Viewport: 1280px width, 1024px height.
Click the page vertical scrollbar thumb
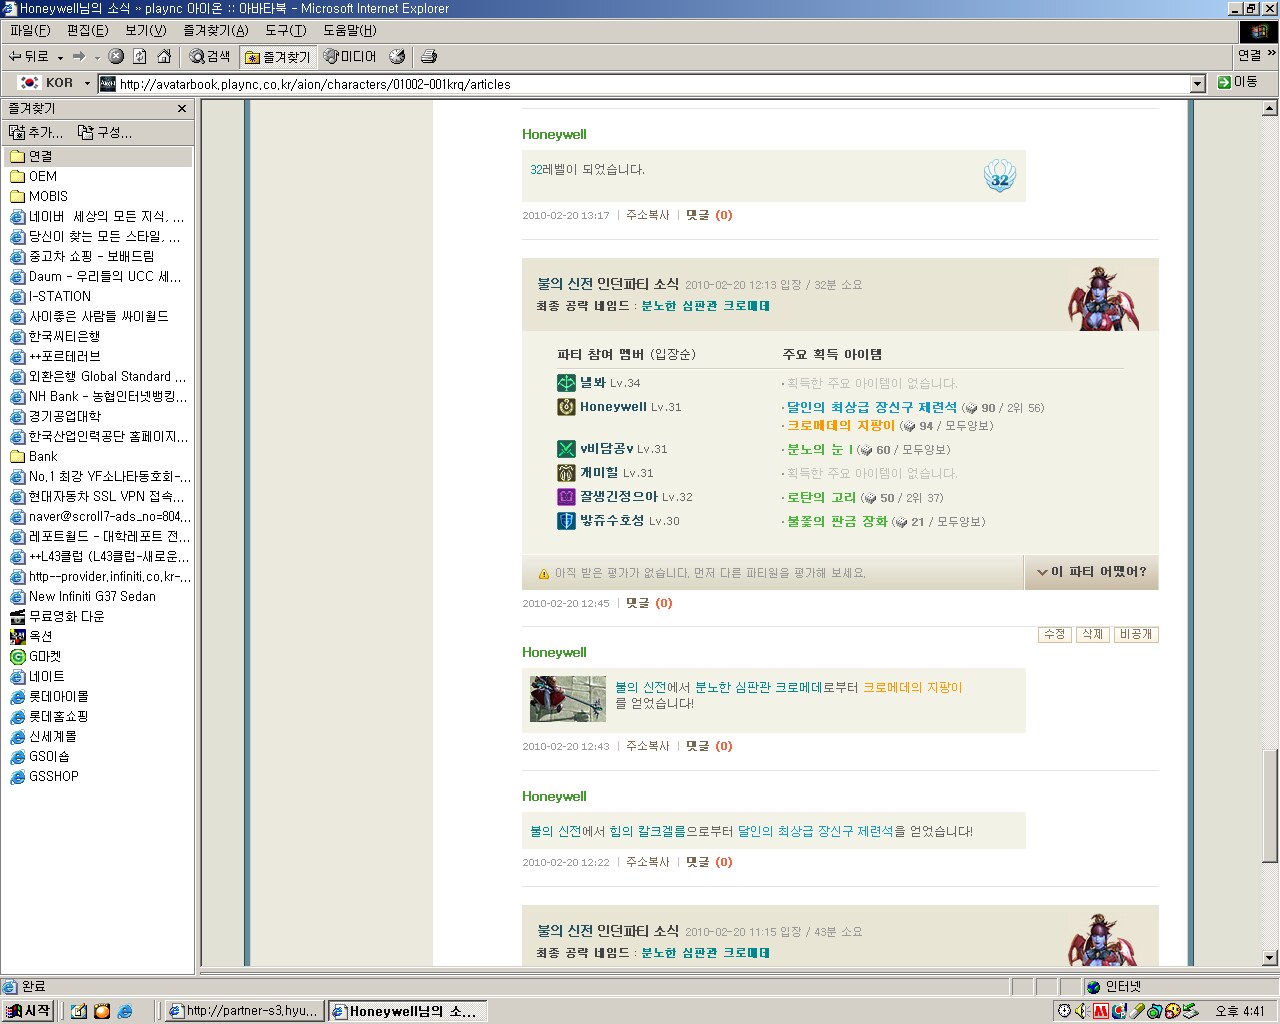tap(1270, 805)
